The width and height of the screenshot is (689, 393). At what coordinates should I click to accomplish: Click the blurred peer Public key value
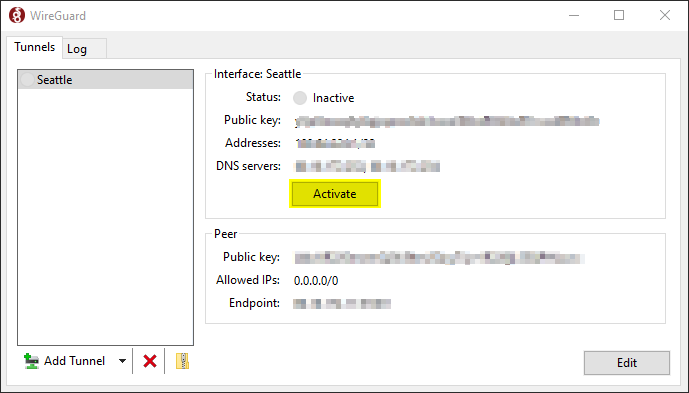[x=439, y=258]
